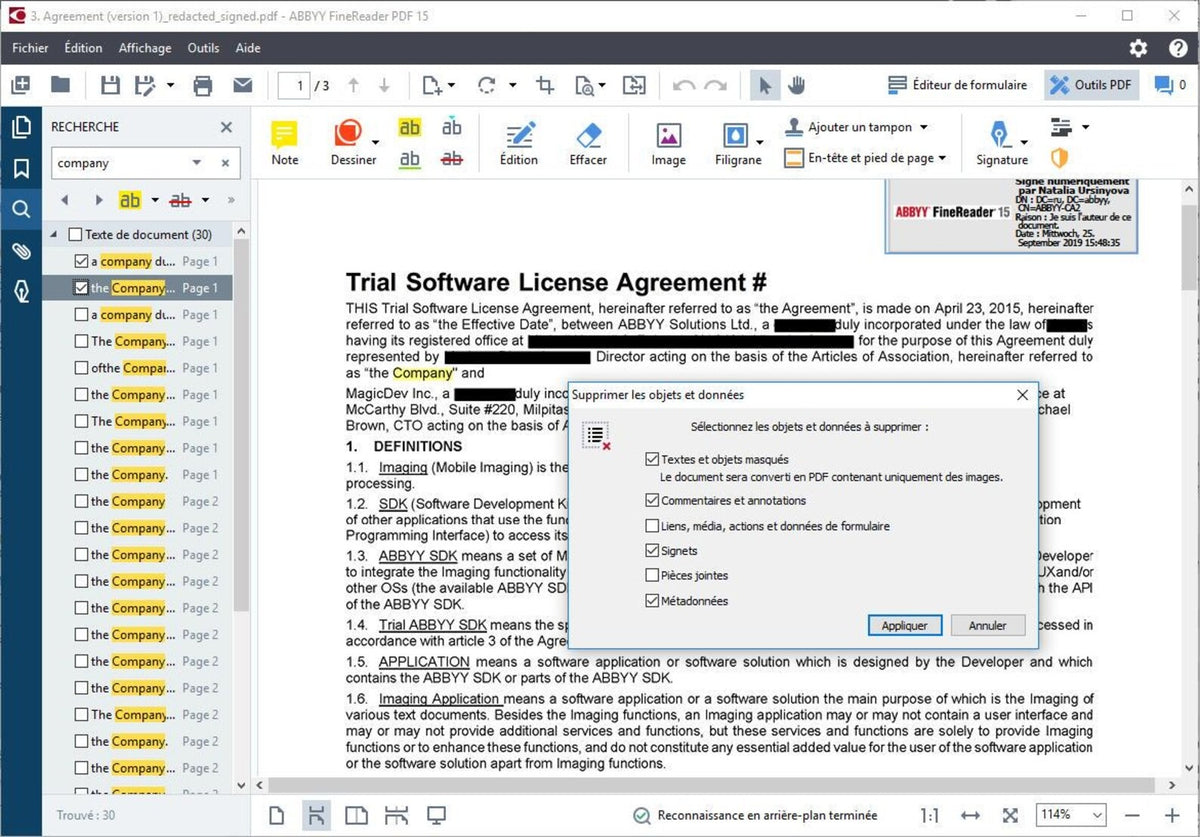
Task: Check Pièces jointes option
Action: [x=653, y=576]
